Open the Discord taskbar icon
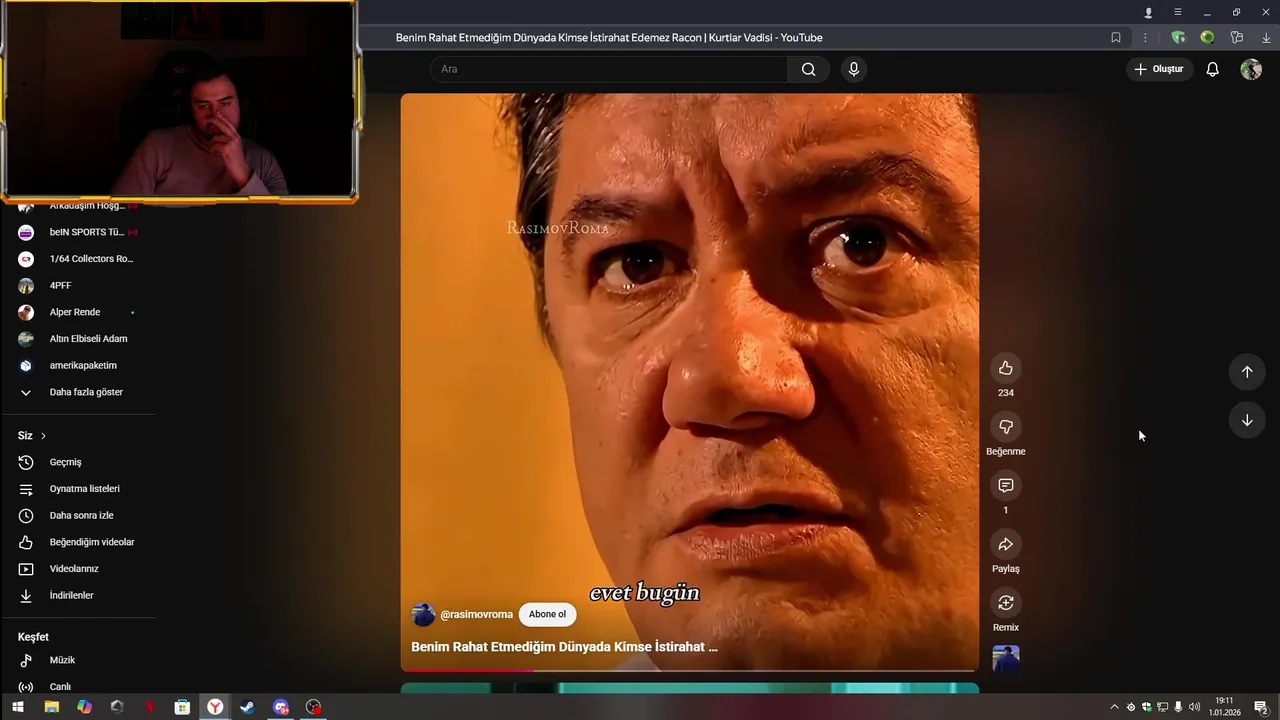 coord(280,707)
